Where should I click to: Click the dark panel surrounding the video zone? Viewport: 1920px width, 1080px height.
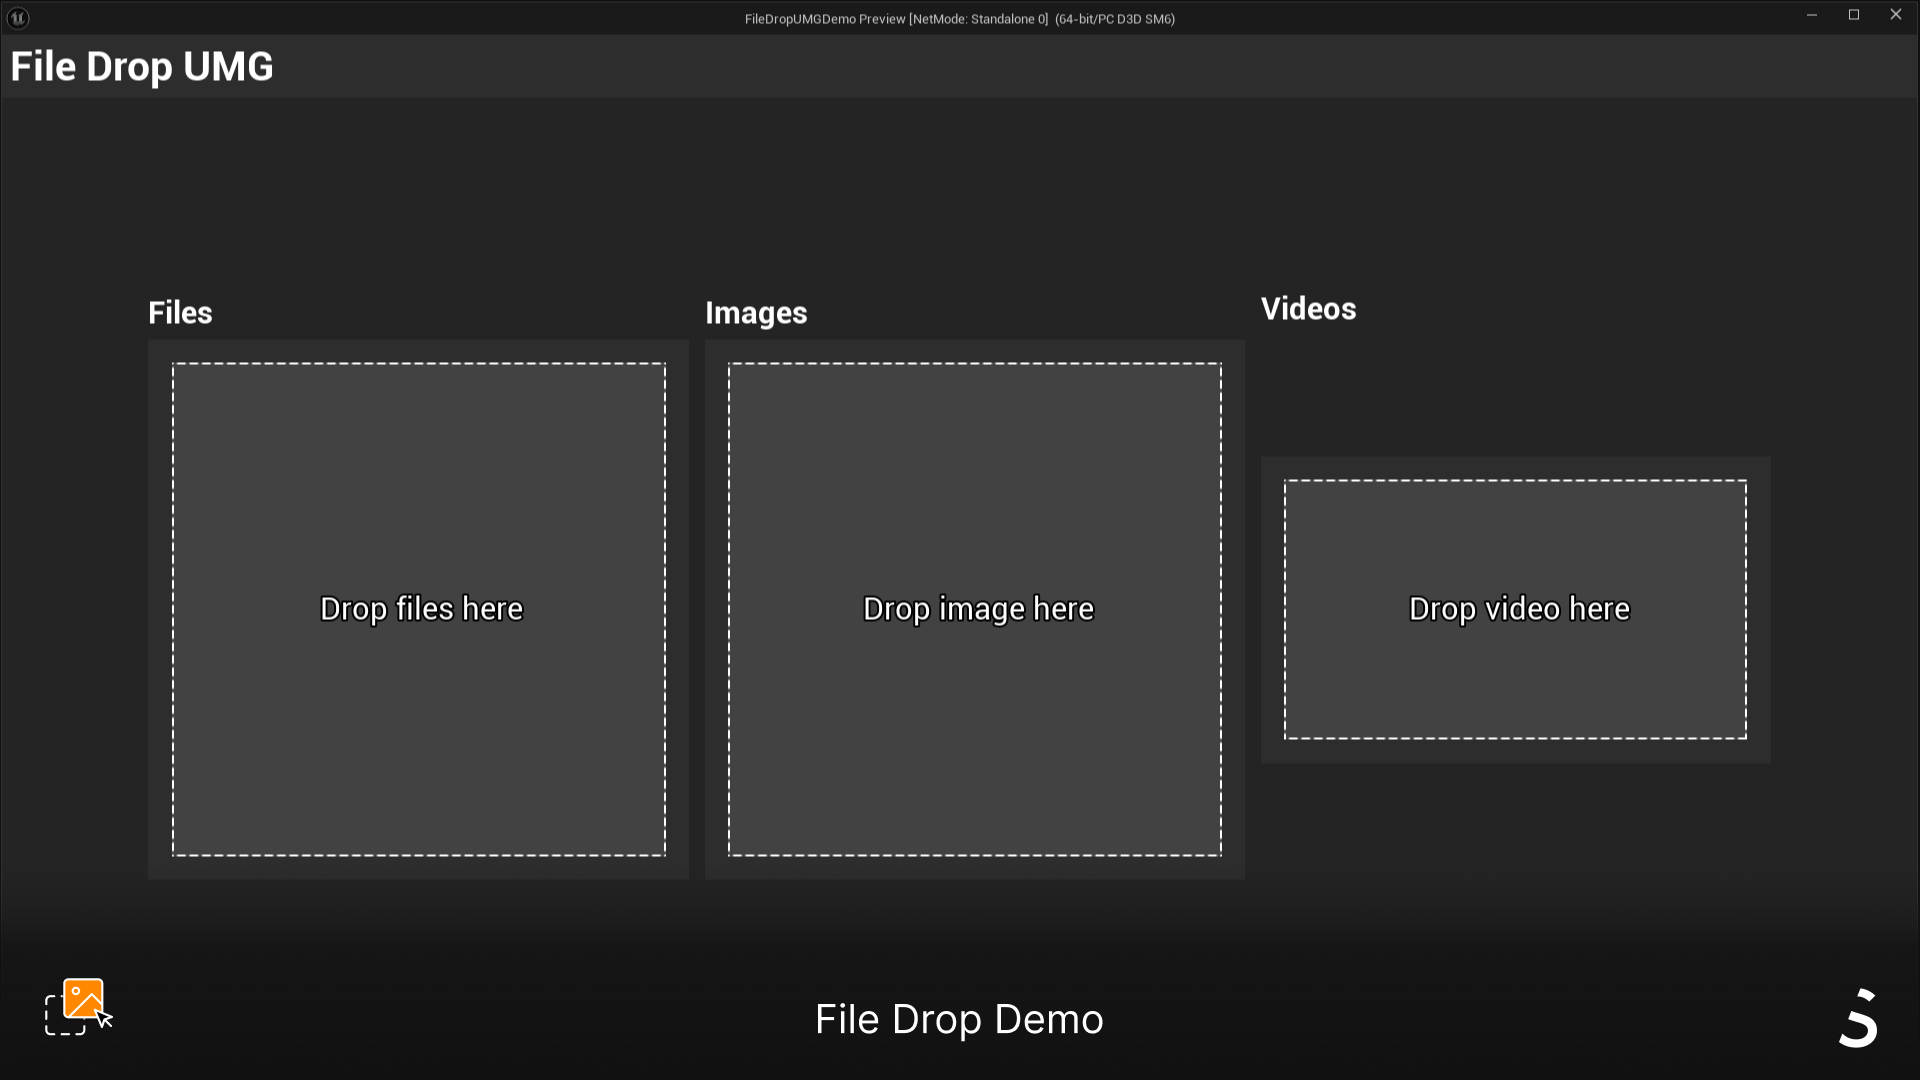pos(1516,752)
